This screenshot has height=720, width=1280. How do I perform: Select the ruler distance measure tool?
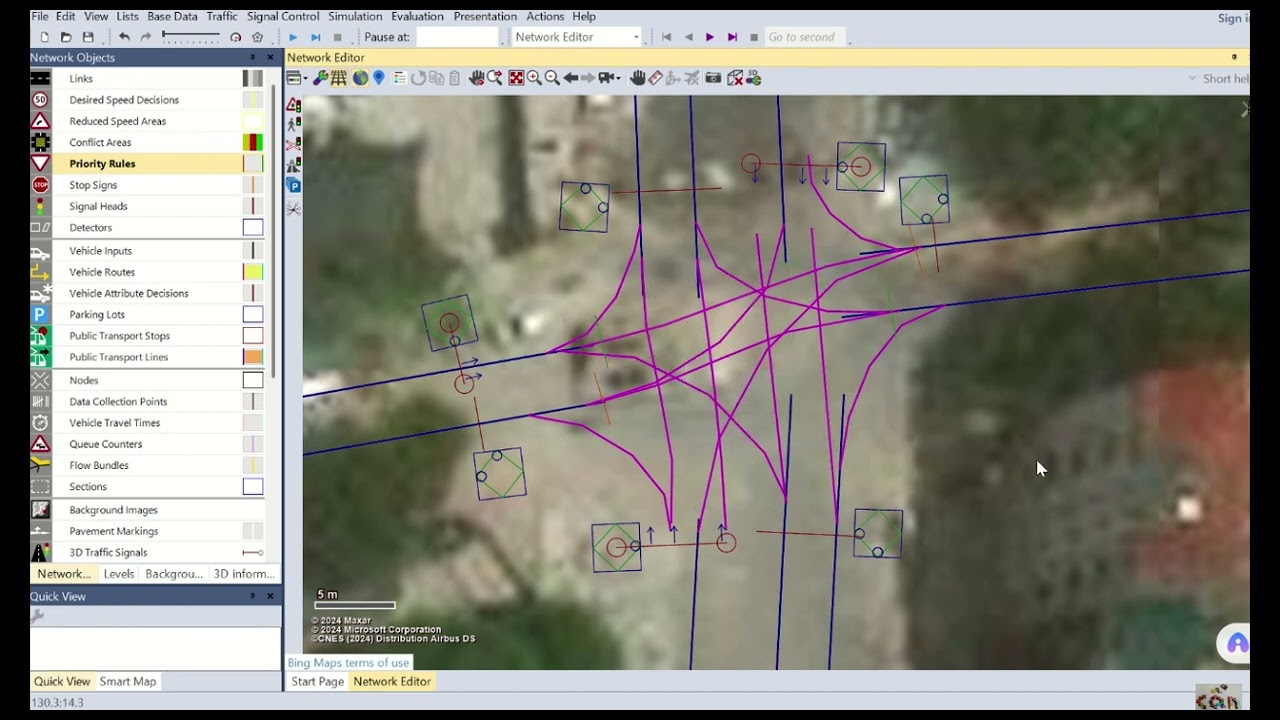coord(656,78)
